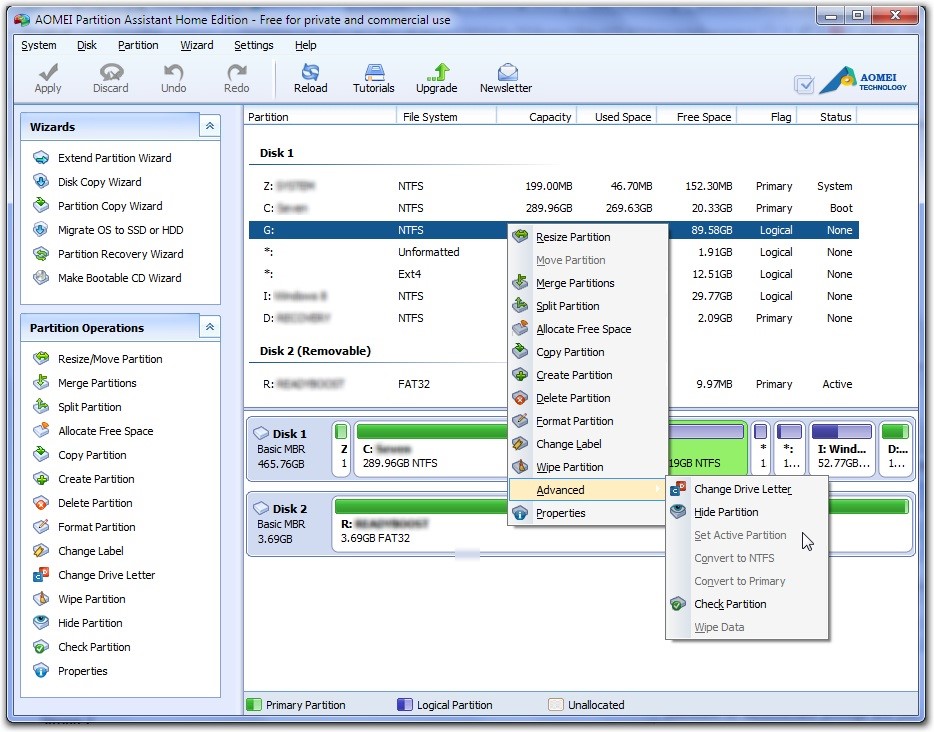Launch Migrate OS to SSD or HDD

tap(120, 230)
